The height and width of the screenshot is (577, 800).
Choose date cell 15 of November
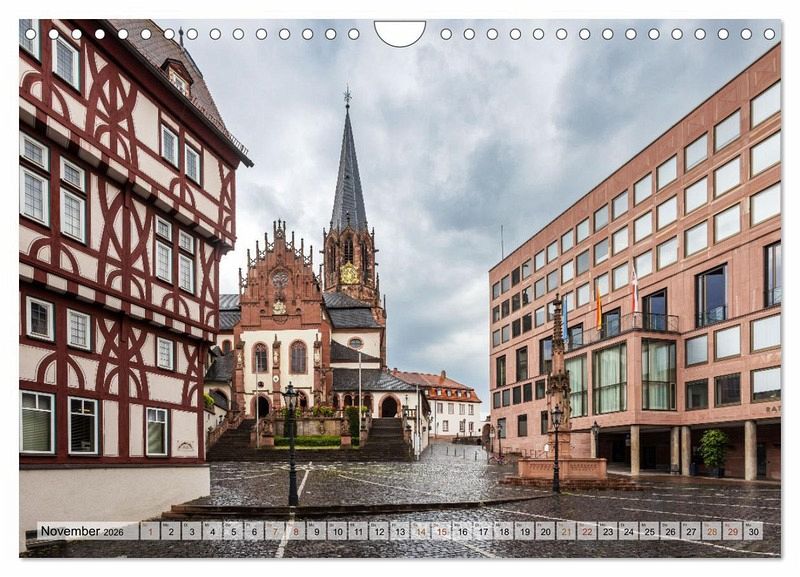442,531
